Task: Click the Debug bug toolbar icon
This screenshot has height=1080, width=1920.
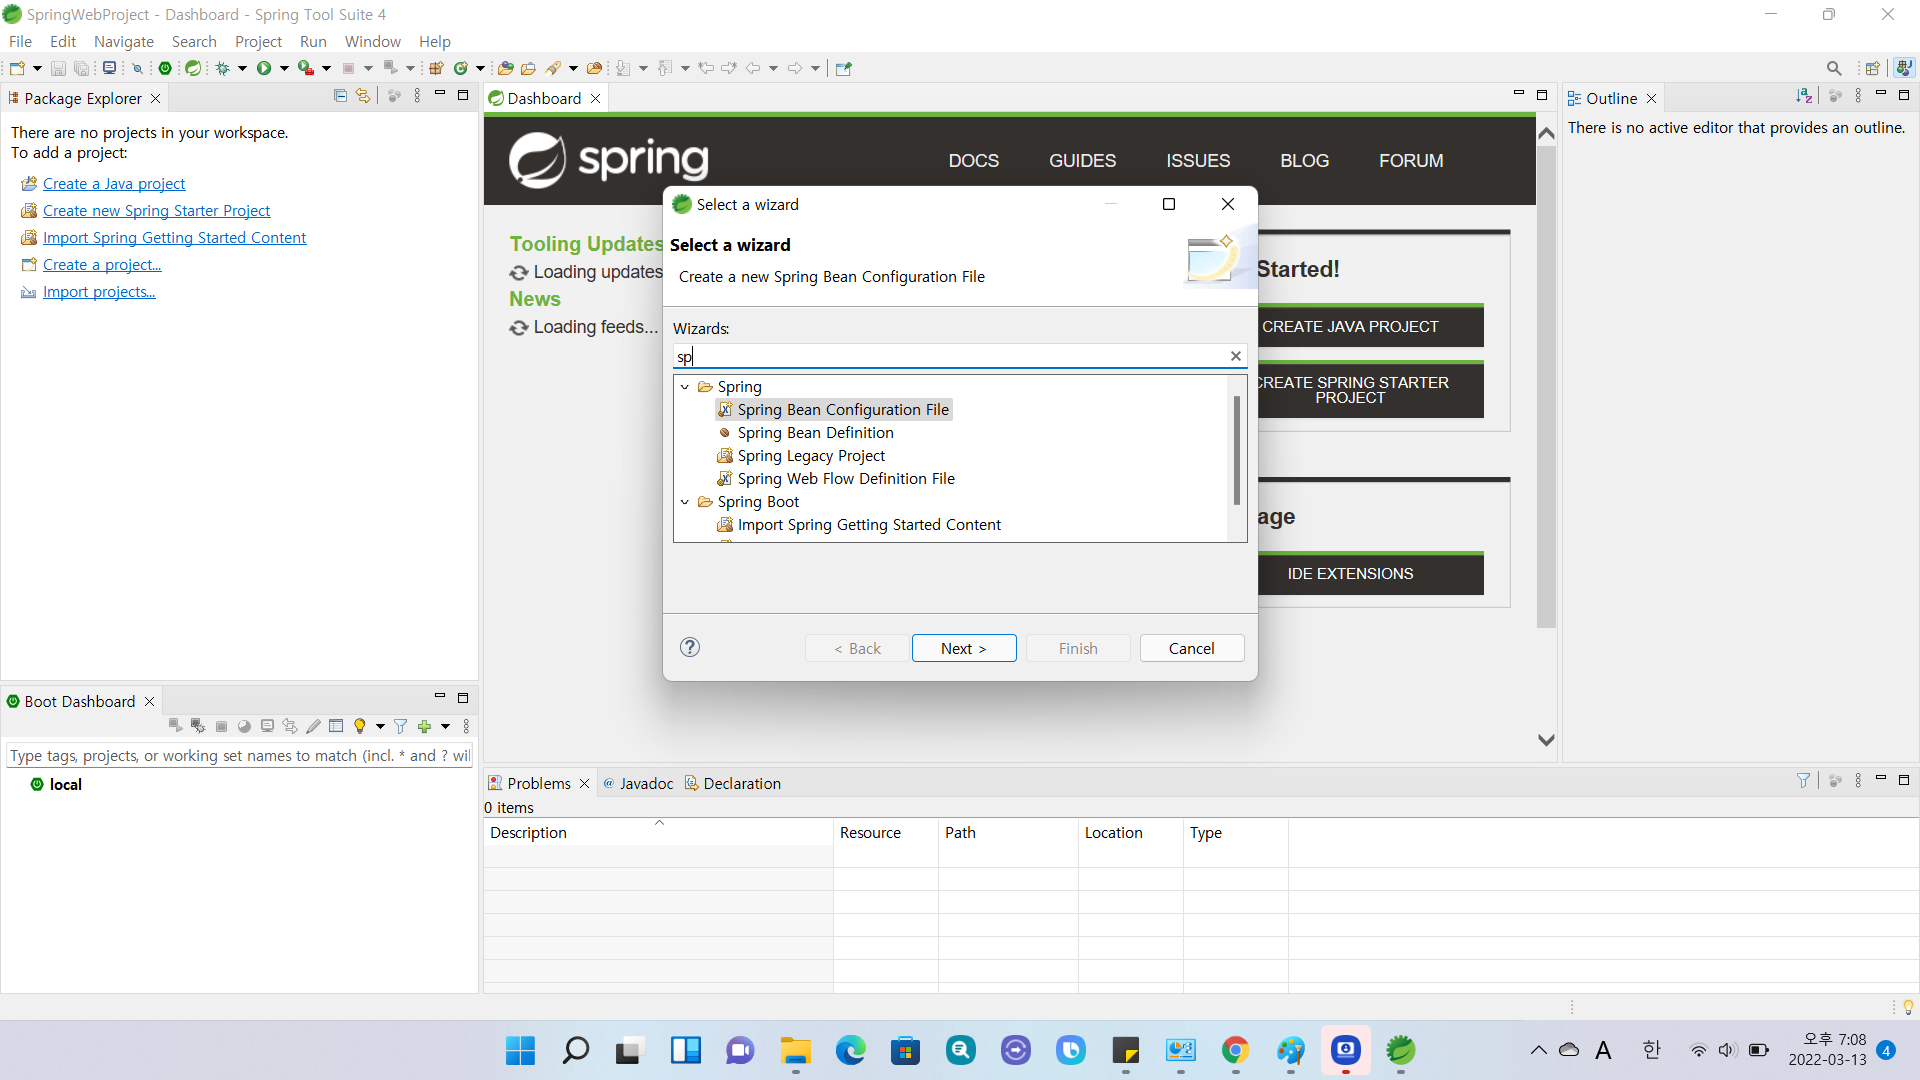Action: [x=223, y=68]
